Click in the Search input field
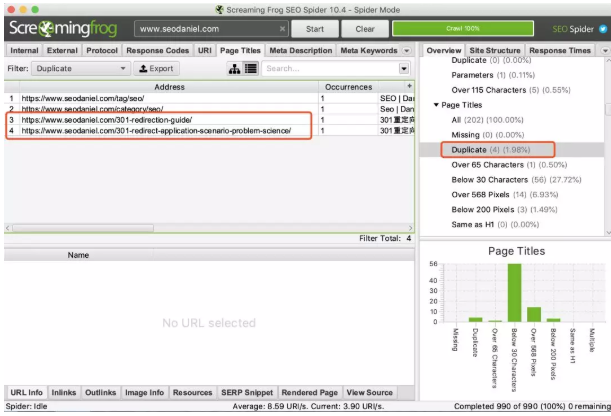Viewport: 611px width, 416px height. click(330, 69)
